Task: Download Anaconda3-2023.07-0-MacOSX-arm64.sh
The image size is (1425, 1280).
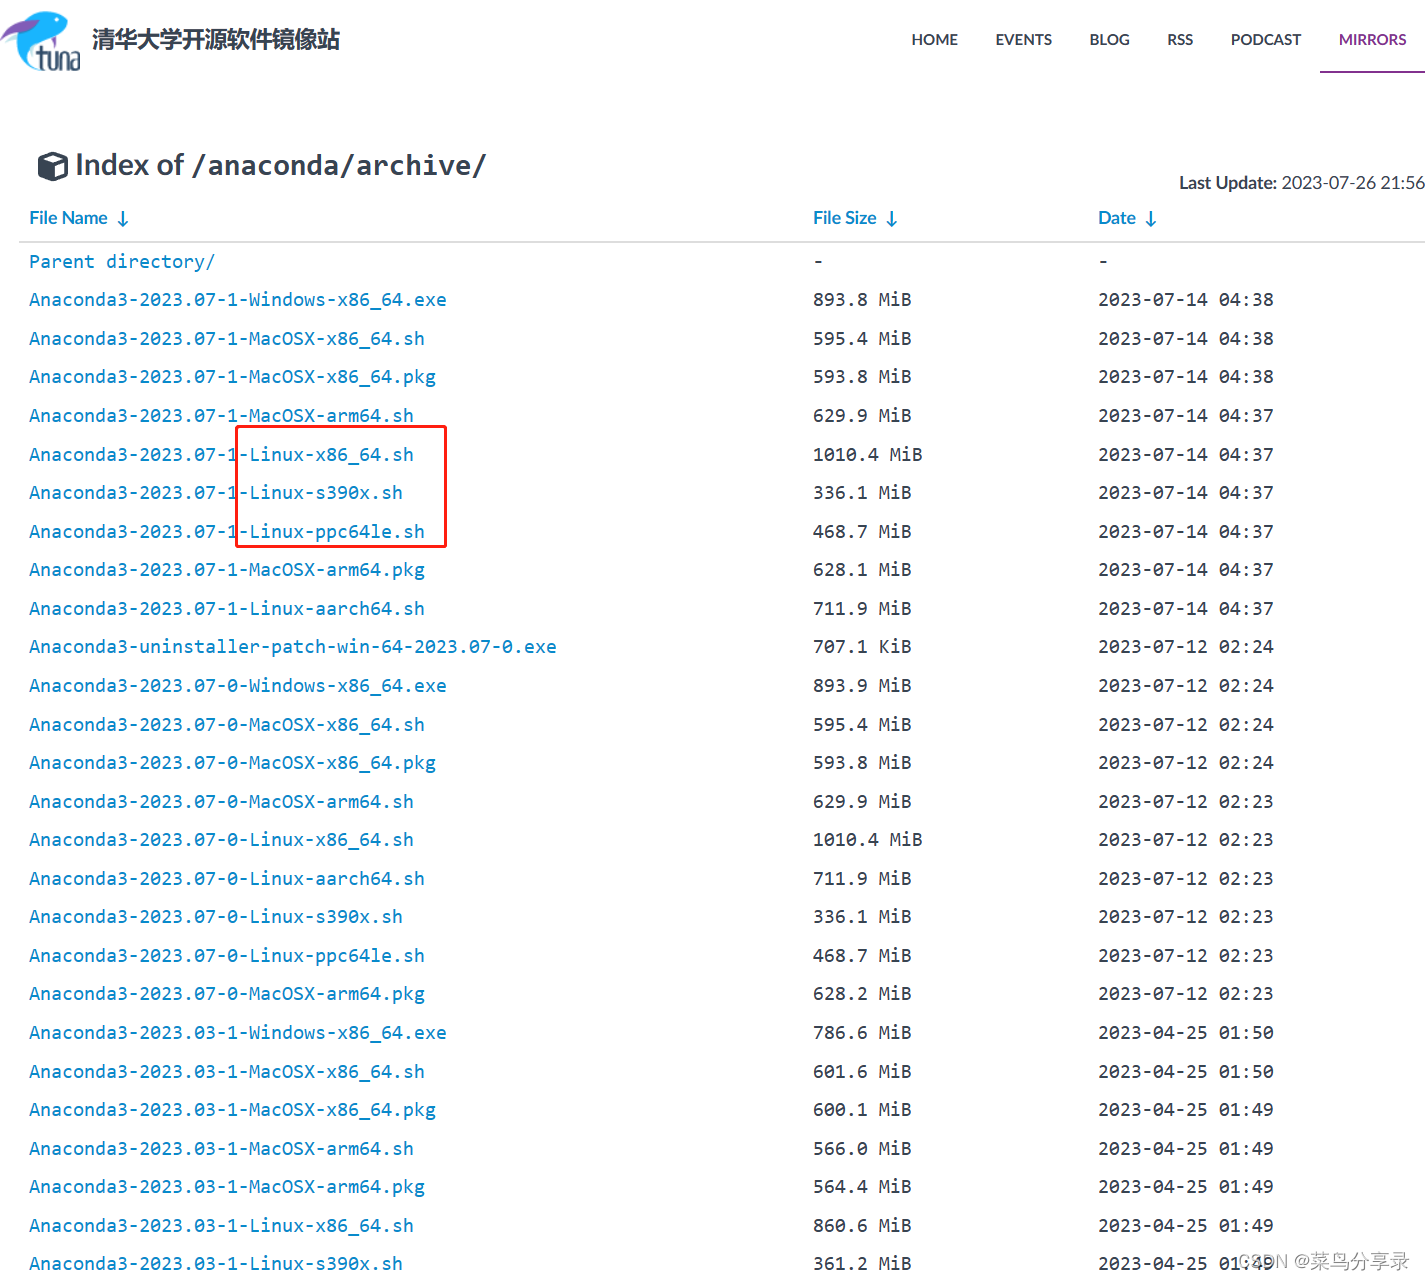Action: (x=221, y=802)
